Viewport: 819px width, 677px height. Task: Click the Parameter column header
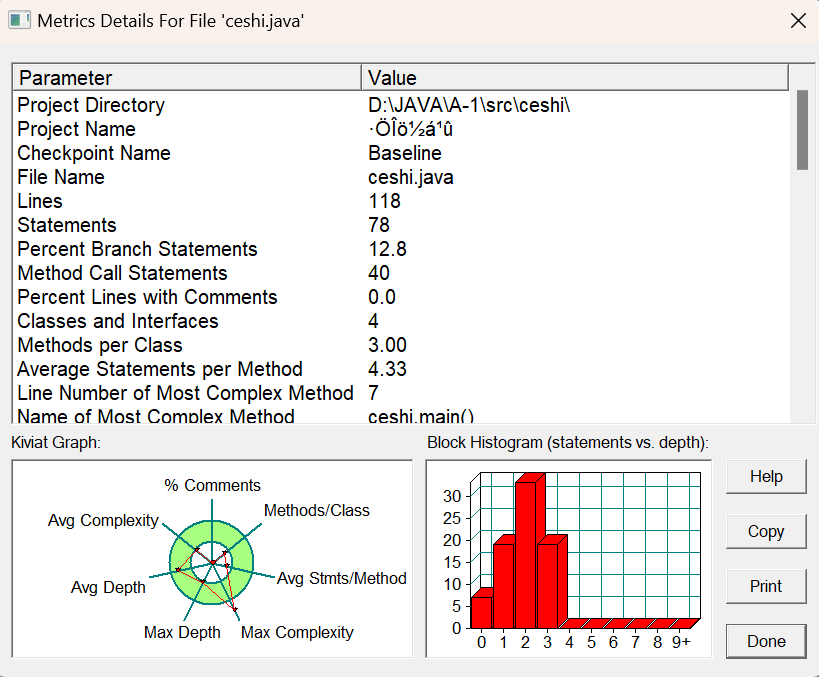pos(187,78)
